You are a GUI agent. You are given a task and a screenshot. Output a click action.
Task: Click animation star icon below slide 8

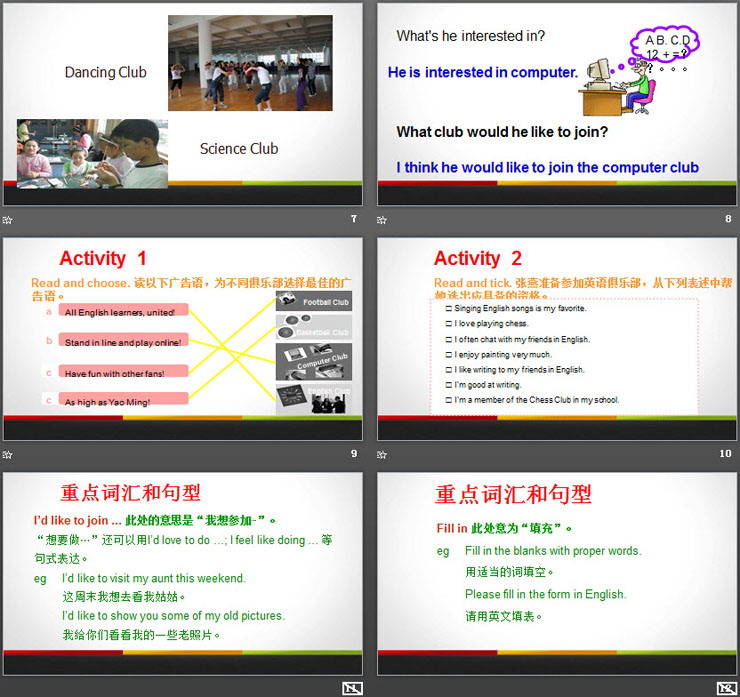pos(382,219)
